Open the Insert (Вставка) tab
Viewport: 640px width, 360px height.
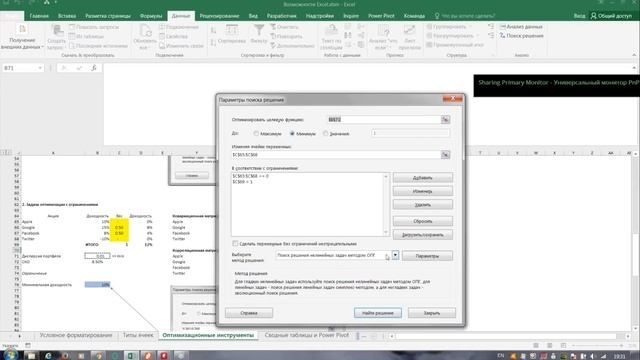67,16
